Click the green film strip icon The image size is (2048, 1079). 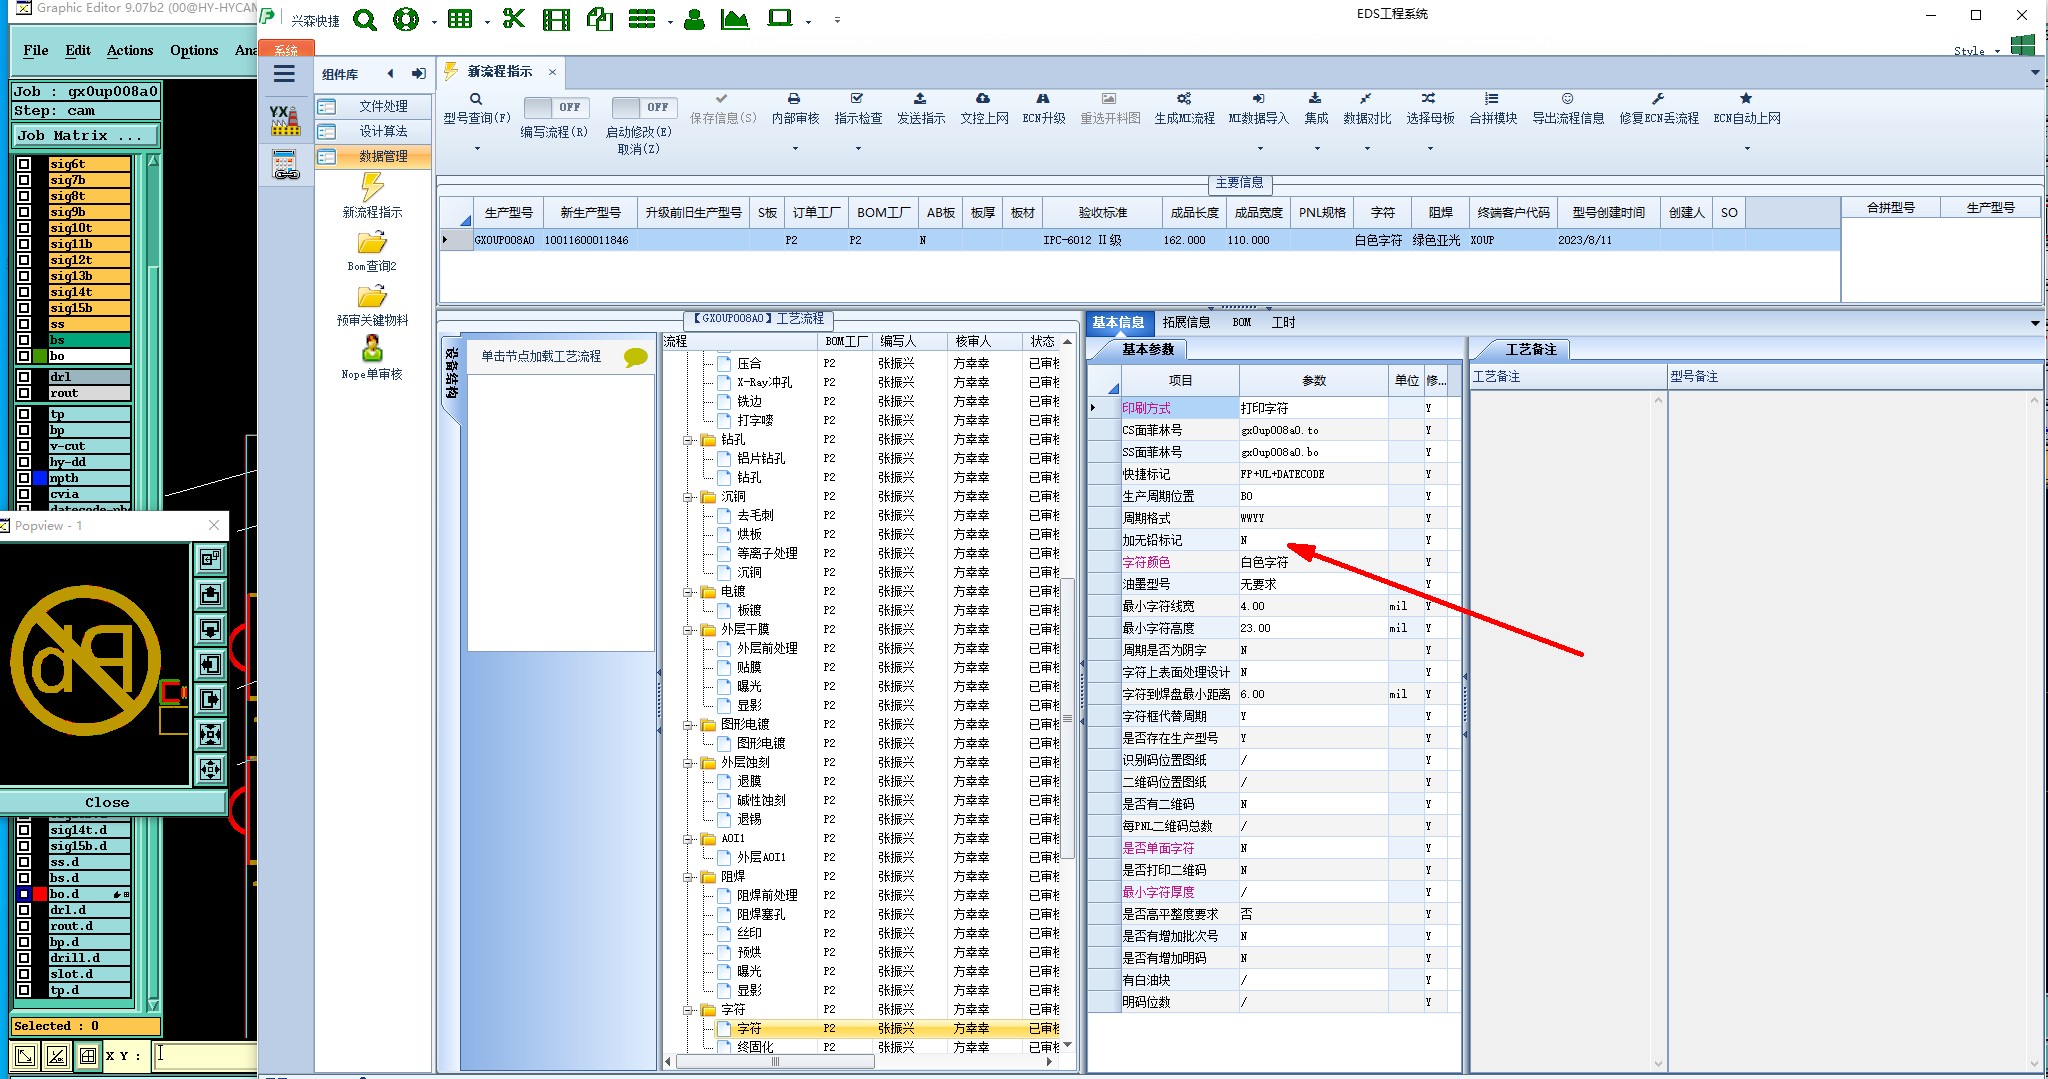pos(556,20)
